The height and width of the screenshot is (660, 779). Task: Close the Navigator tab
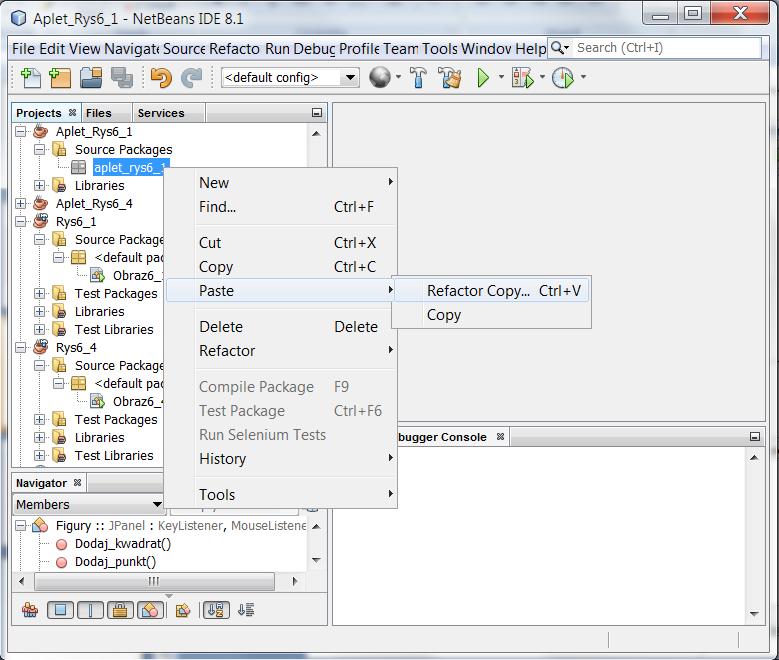pos(77,482)
